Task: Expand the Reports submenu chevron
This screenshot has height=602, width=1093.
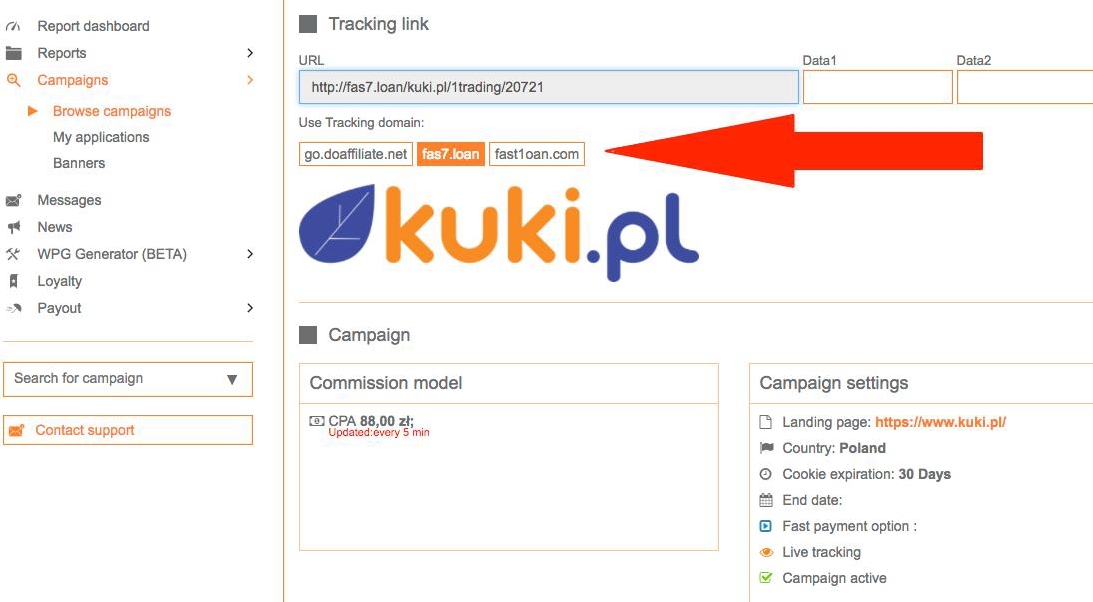Action: click(250, 53)
